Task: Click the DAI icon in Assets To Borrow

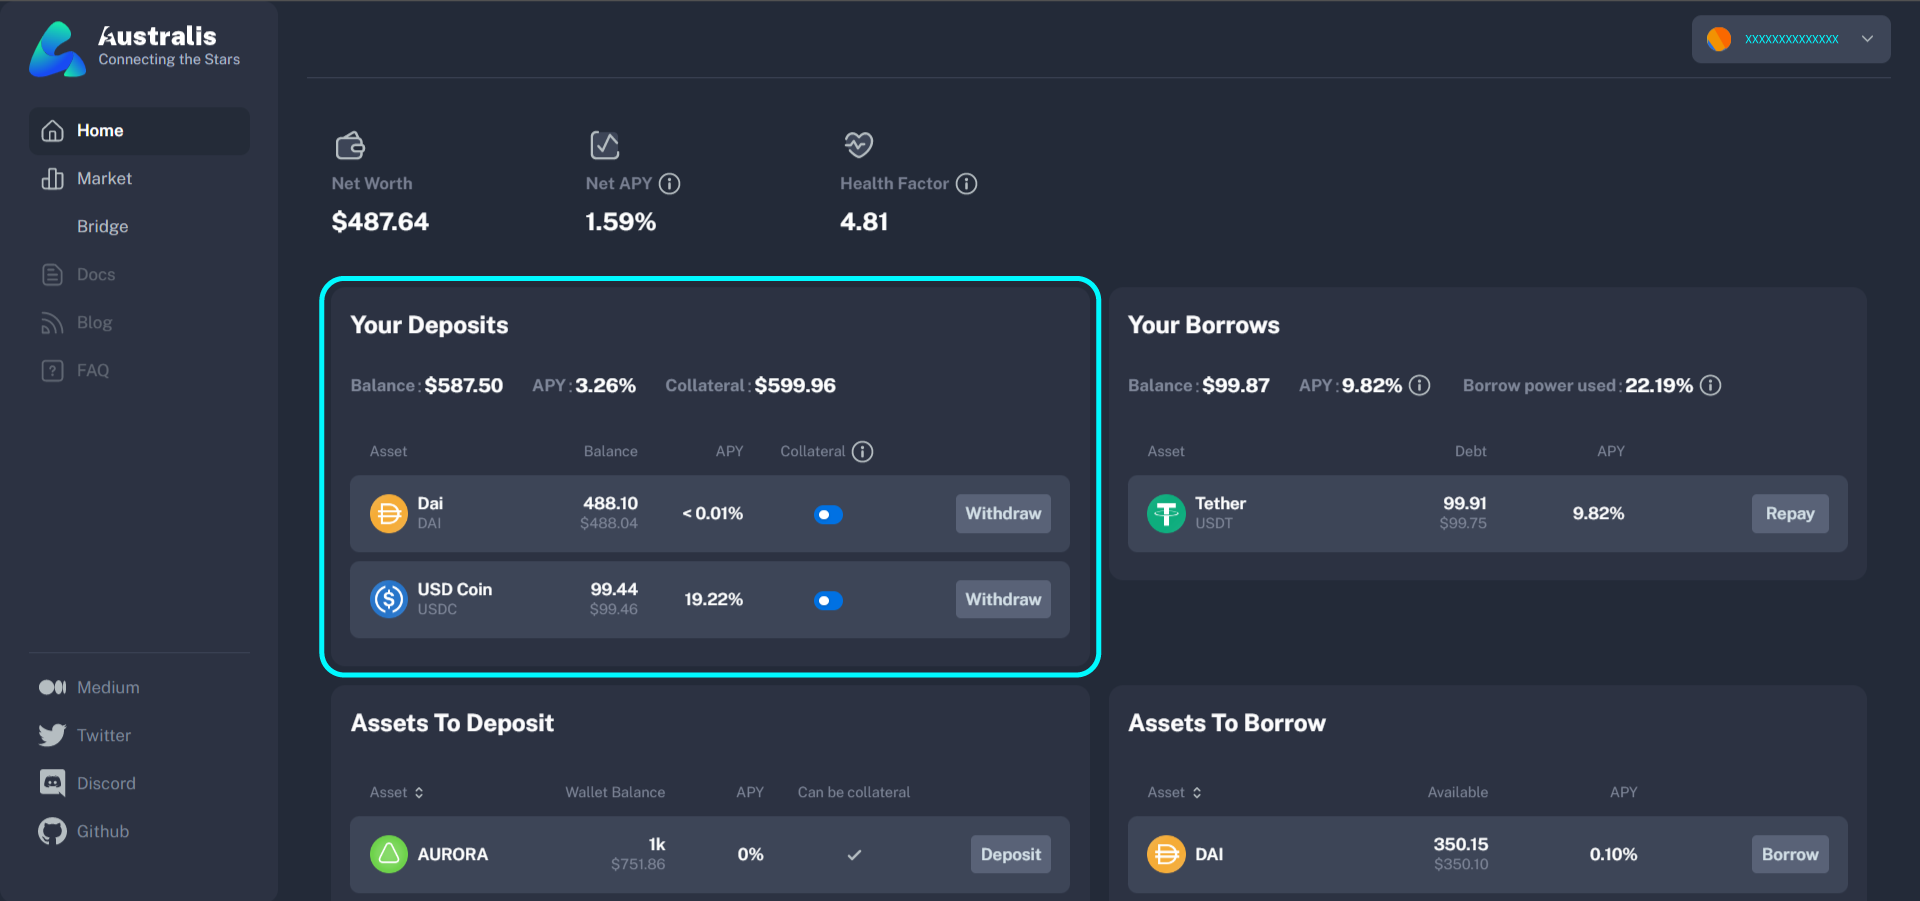Action: coord(1166,855)
